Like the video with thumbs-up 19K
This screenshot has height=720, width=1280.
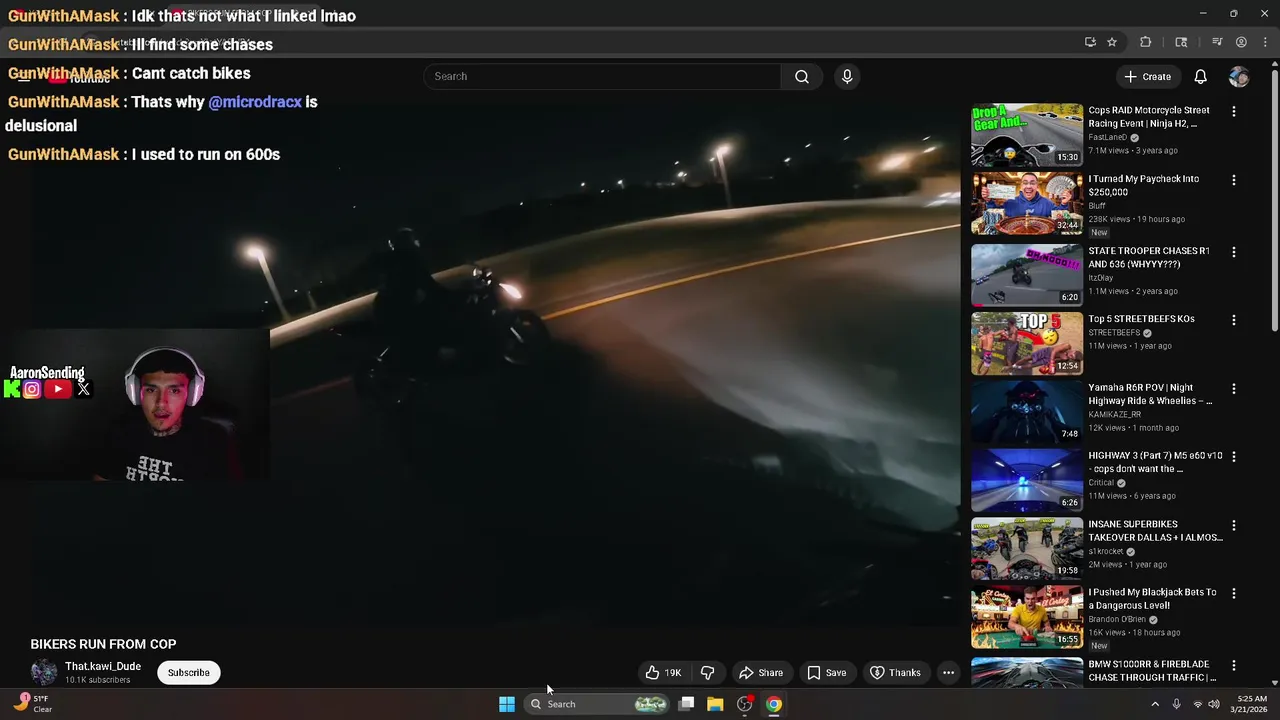(x=664, y=673)
